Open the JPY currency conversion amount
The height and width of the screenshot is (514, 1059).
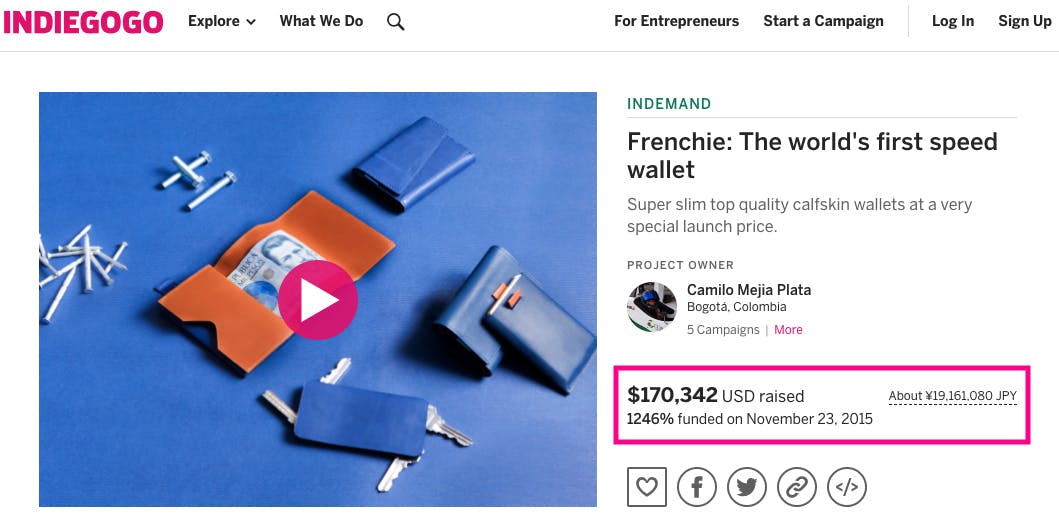(x=952, y=396)
